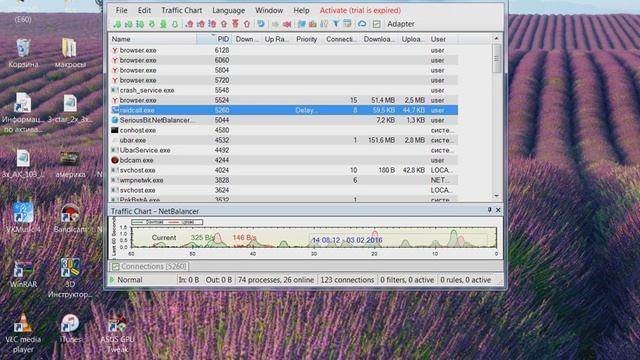Open the ASUS GPU Tweak shortcut
This screenshot has height=360, width=640.
118,333
